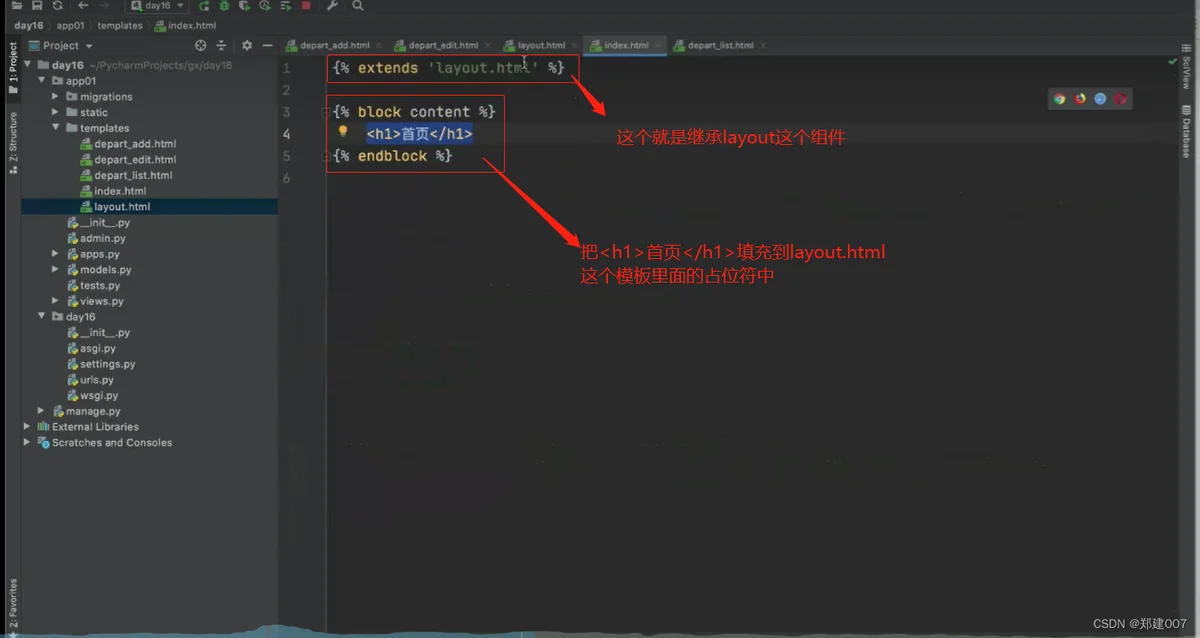Expand the static folder
This screenshot has width=1200, height=638.
pyautogui.click(x=56, y=112)
